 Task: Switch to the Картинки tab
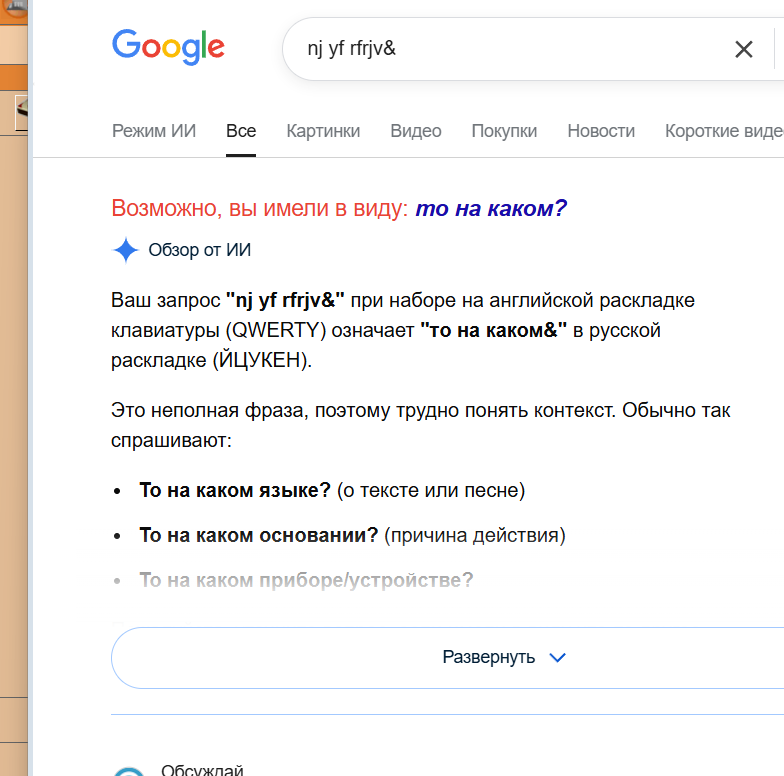coord(323,131)
